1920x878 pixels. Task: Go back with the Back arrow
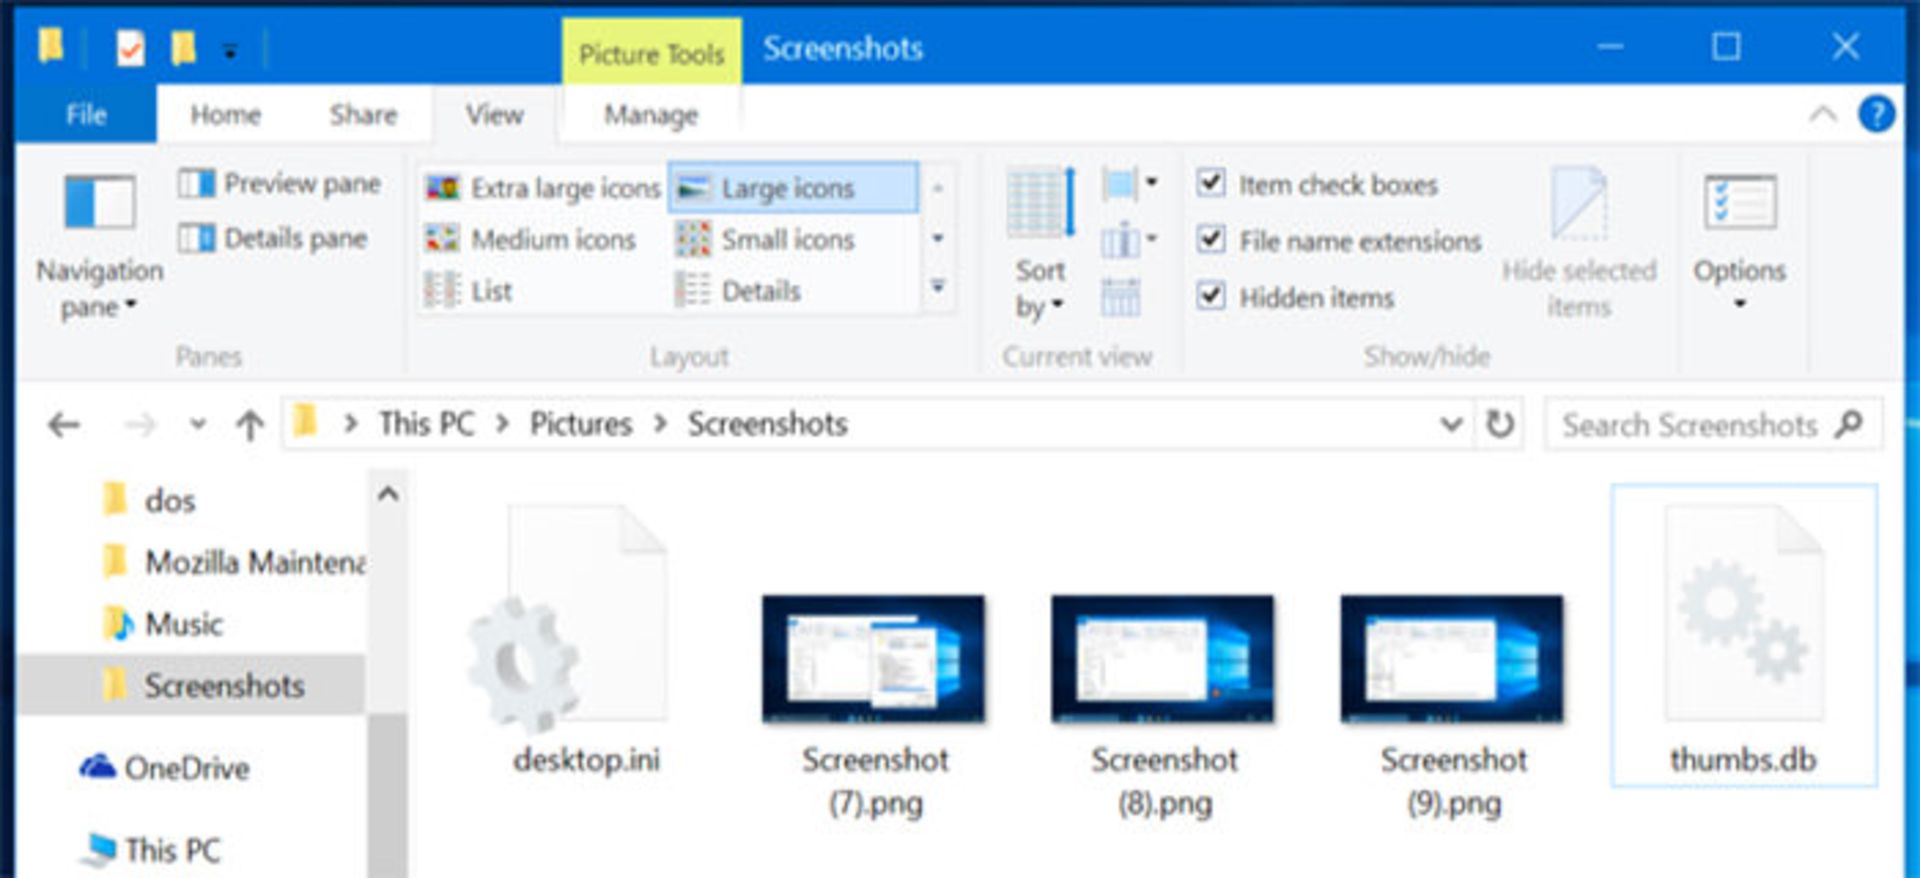click(x=63, y=425)
